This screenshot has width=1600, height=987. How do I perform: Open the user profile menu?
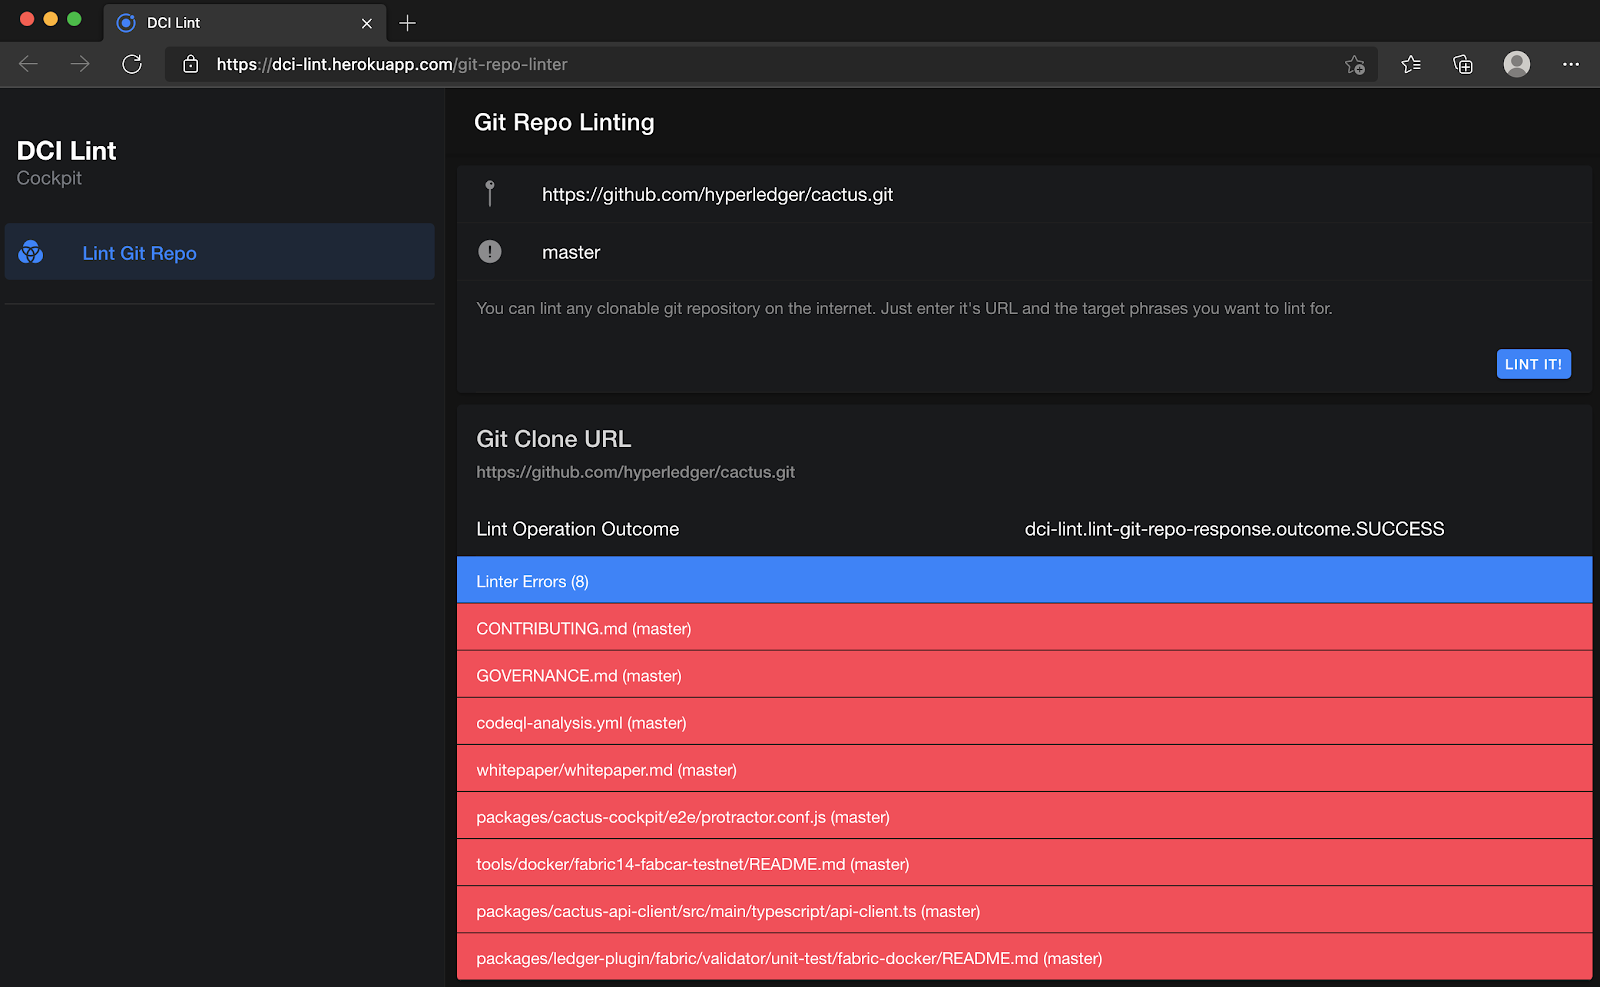pos(1517,64)
